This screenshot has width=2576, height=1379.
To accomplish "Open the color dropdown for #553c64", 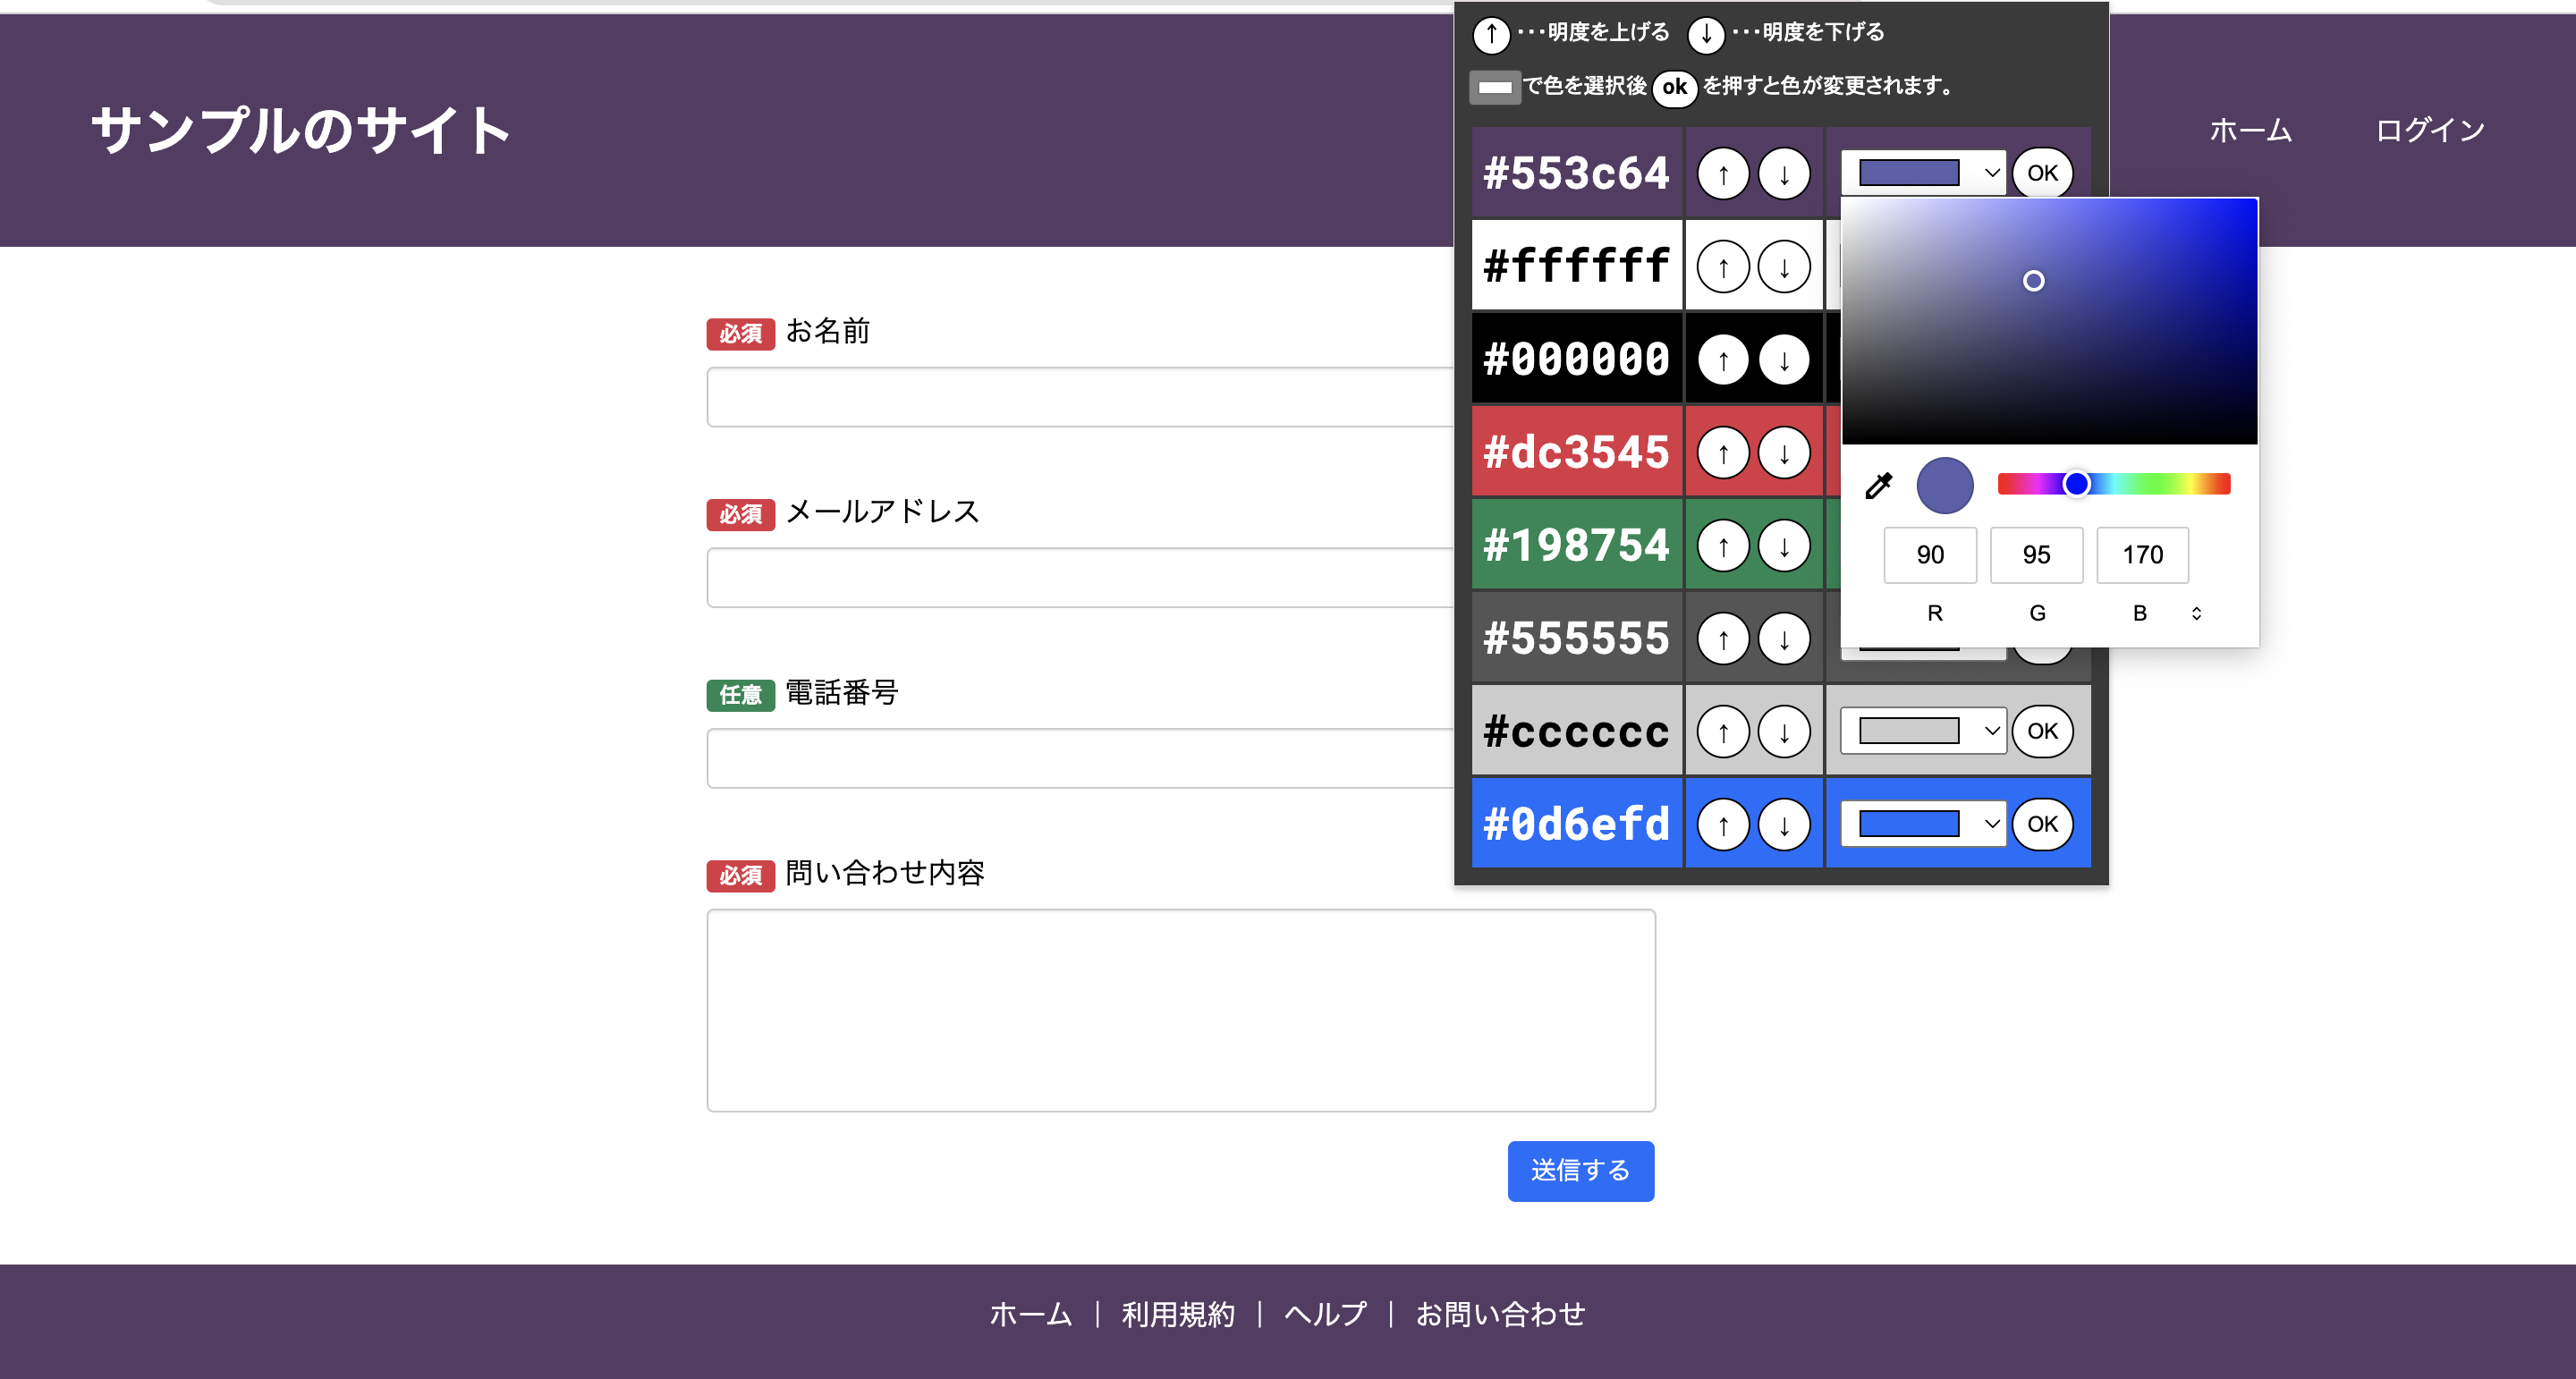I will point(1921,172).
